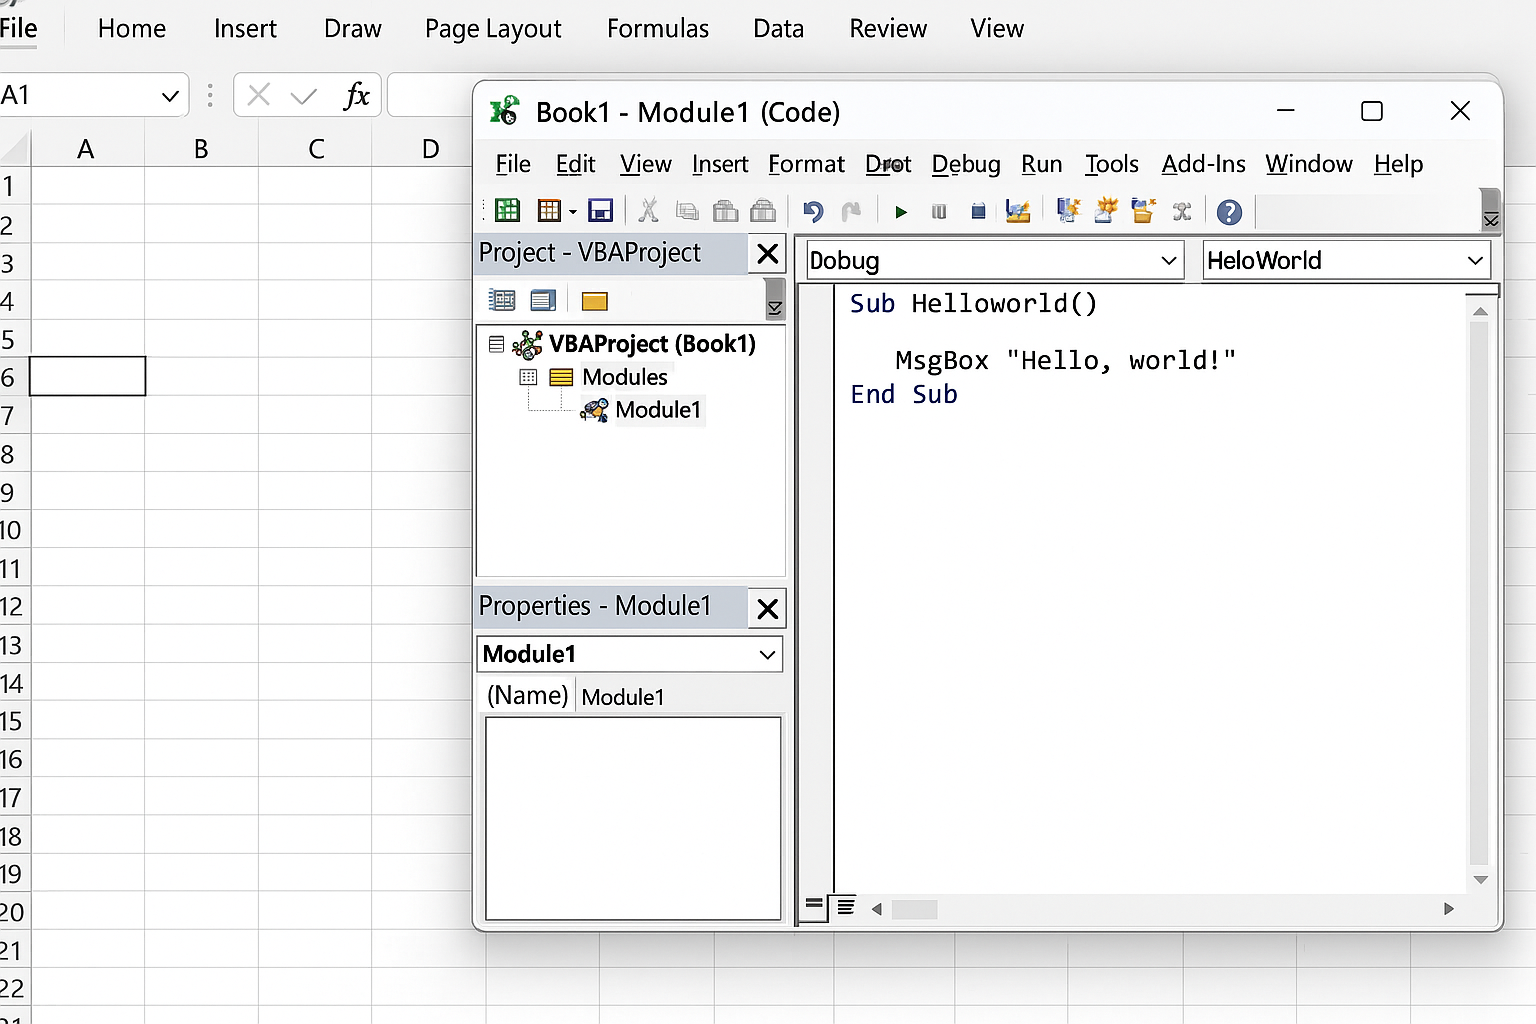1536x1024 pixels.
Task: Switch to Full Module View button
Action: (846, 907)
